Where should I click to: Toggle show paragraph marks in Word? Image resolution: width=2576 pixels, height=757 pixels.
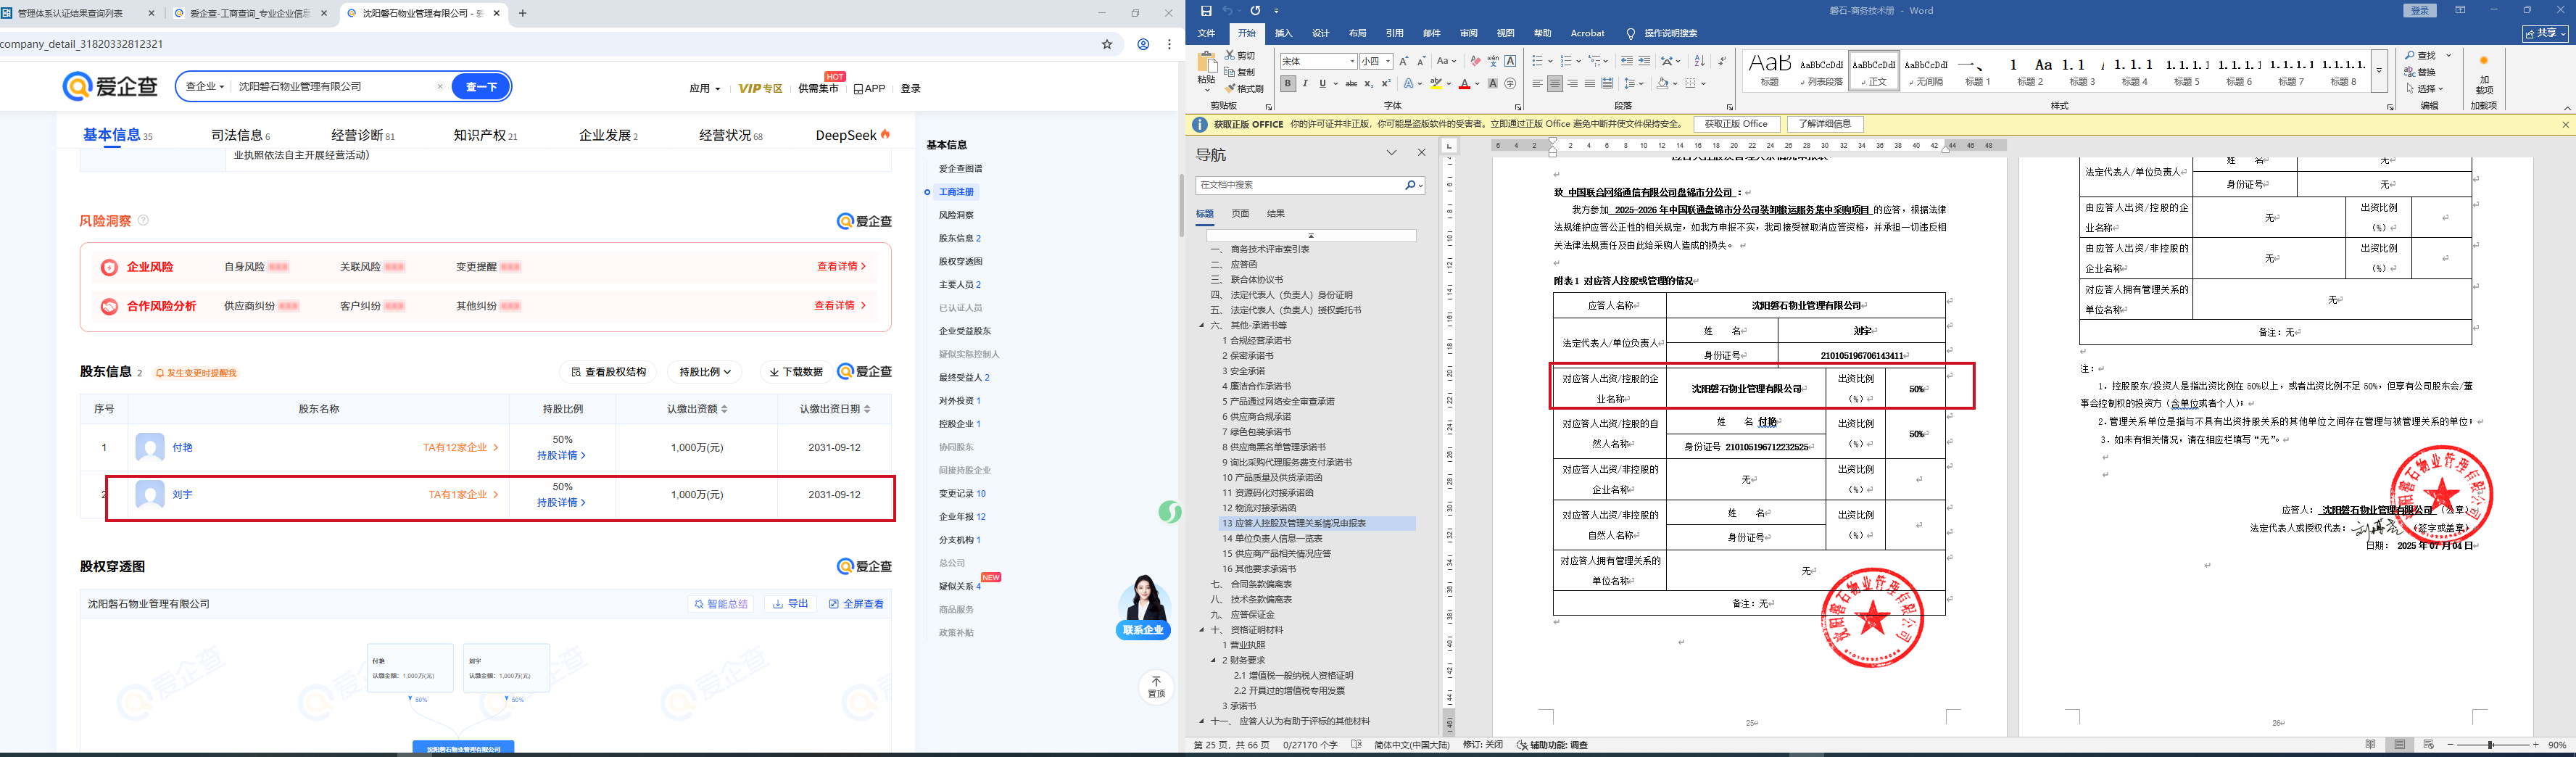pos(1722,61)
